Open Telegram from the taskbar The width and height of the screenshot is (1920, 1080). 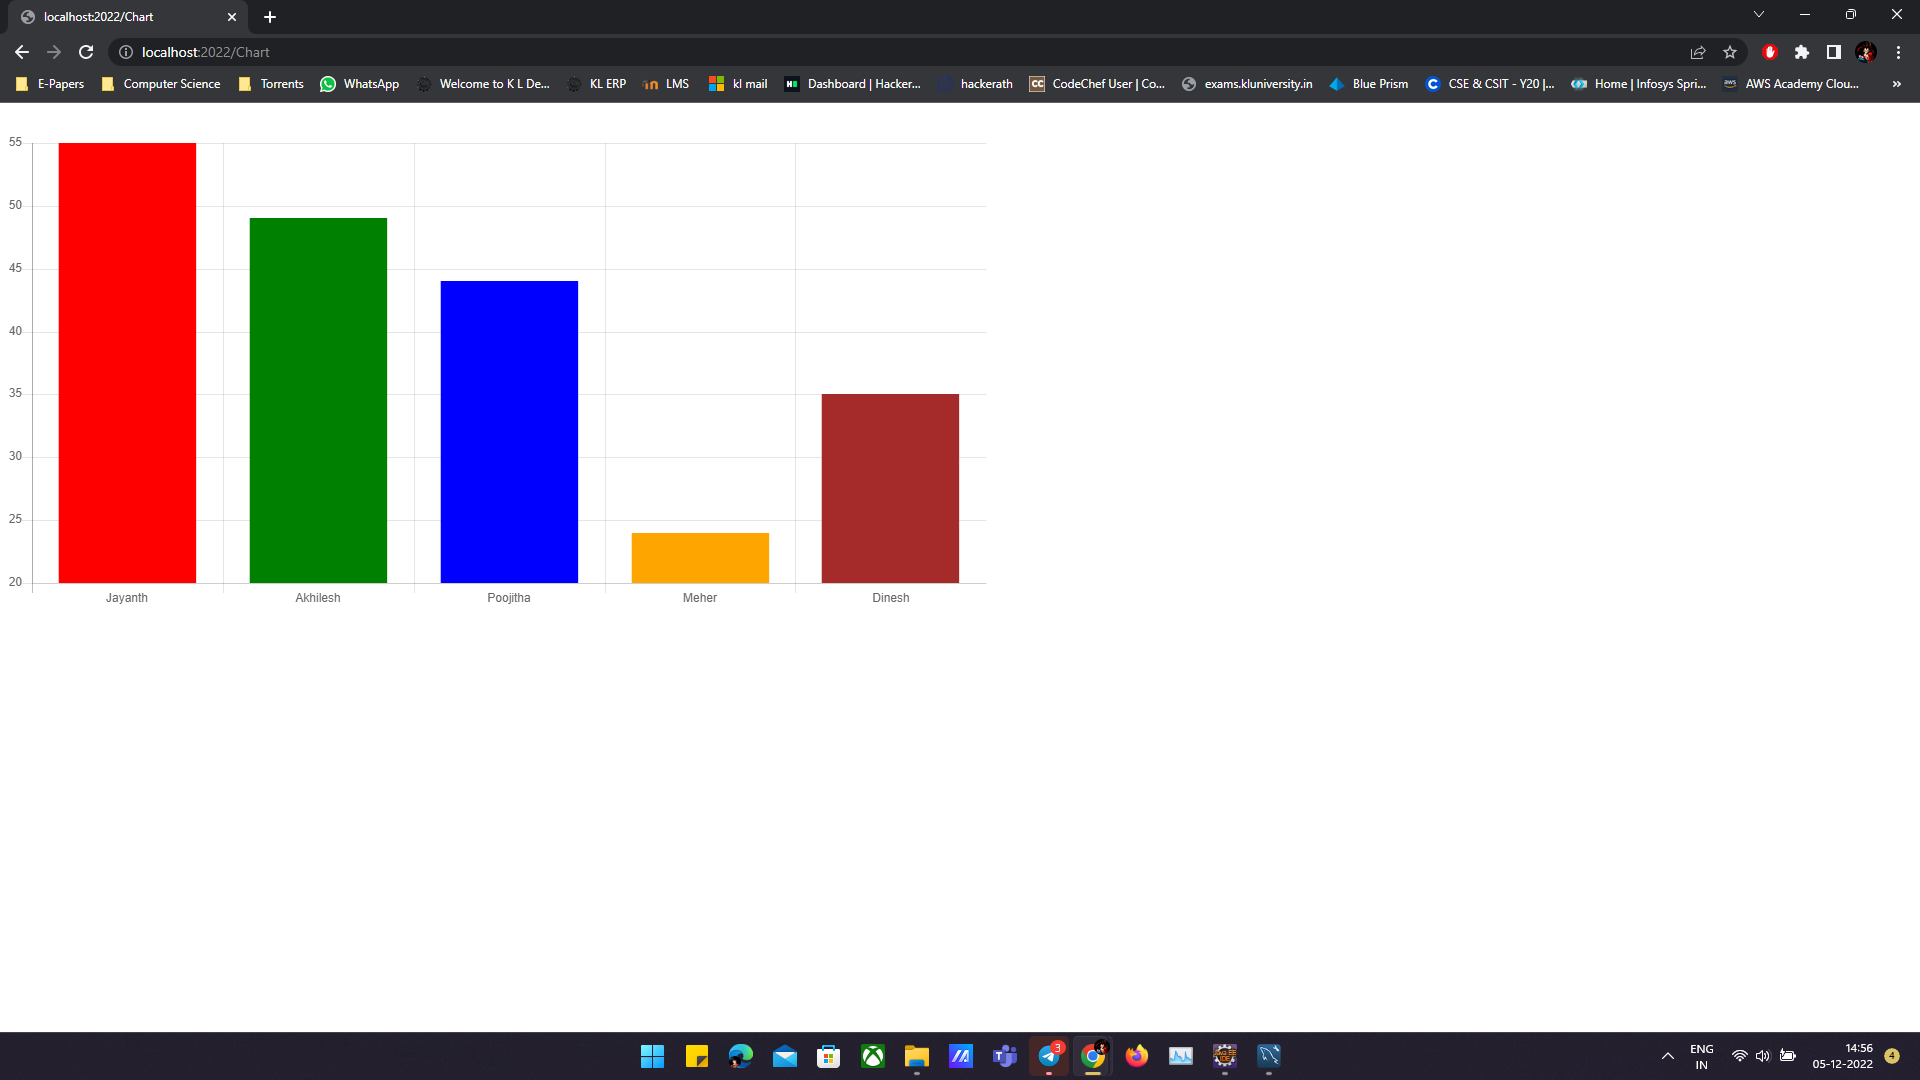coord(1049,1056)
